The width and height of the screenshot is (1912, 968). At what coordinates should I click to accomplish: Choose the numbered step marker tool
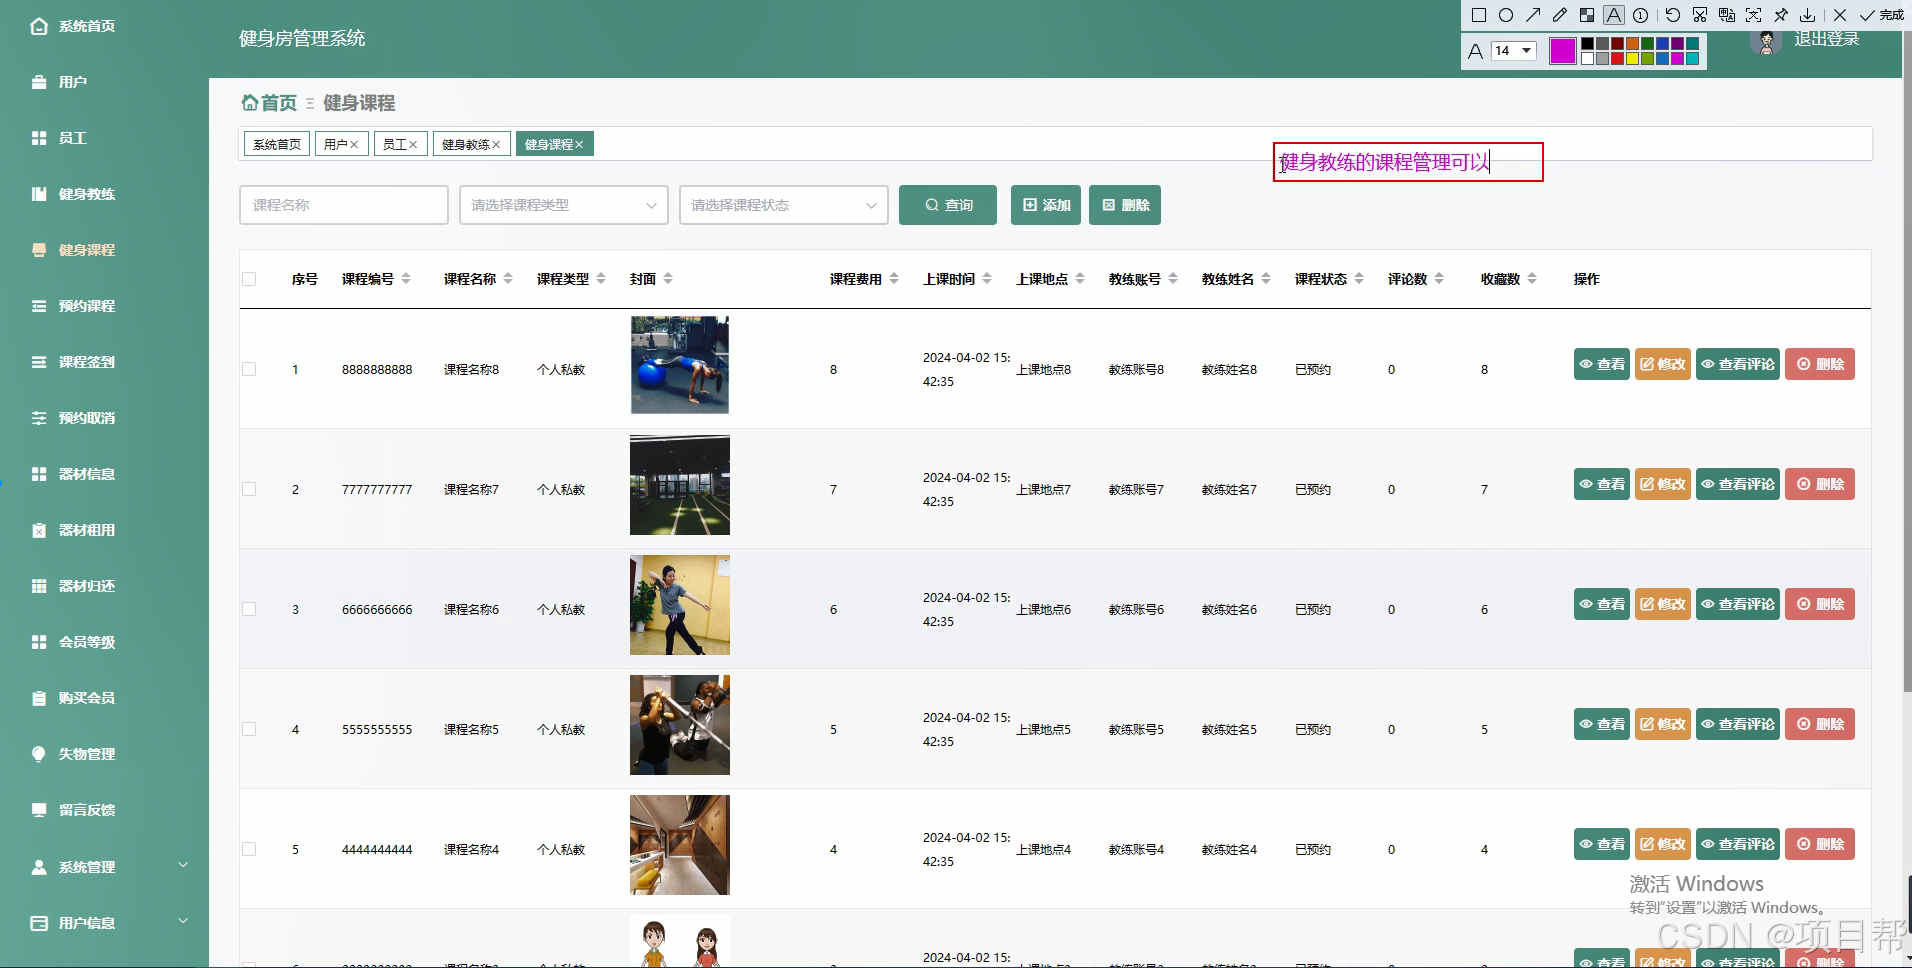(1641, 15)
